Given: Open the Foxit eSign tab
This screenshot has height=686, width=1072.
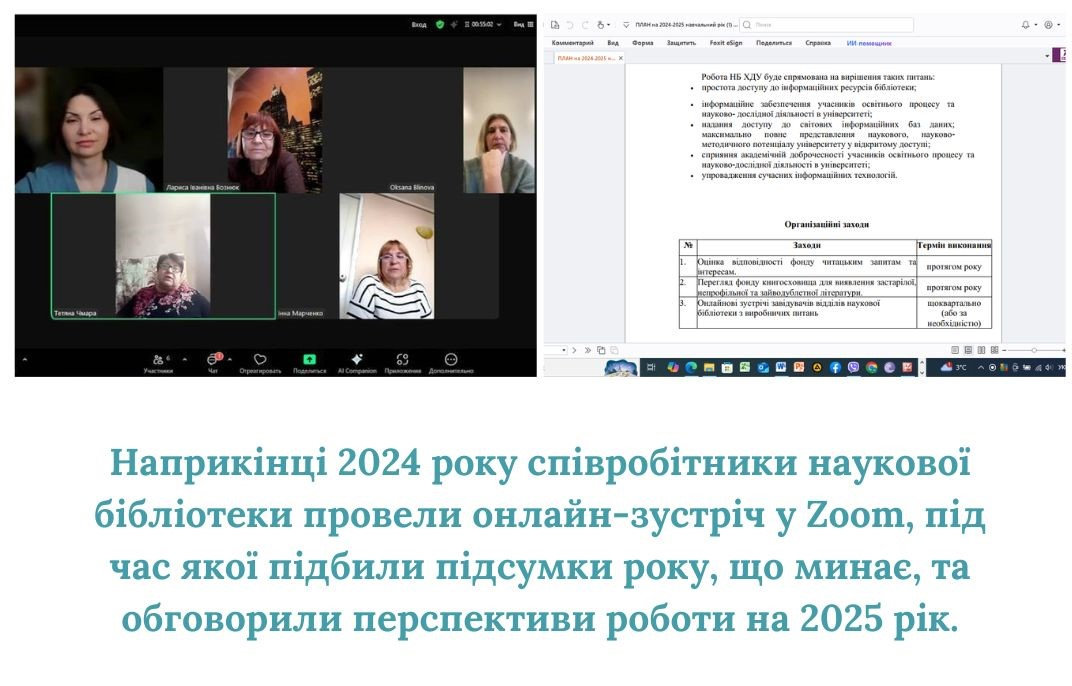Looking at the screenshot, I should pyautogui.click(x=726, y=43).
